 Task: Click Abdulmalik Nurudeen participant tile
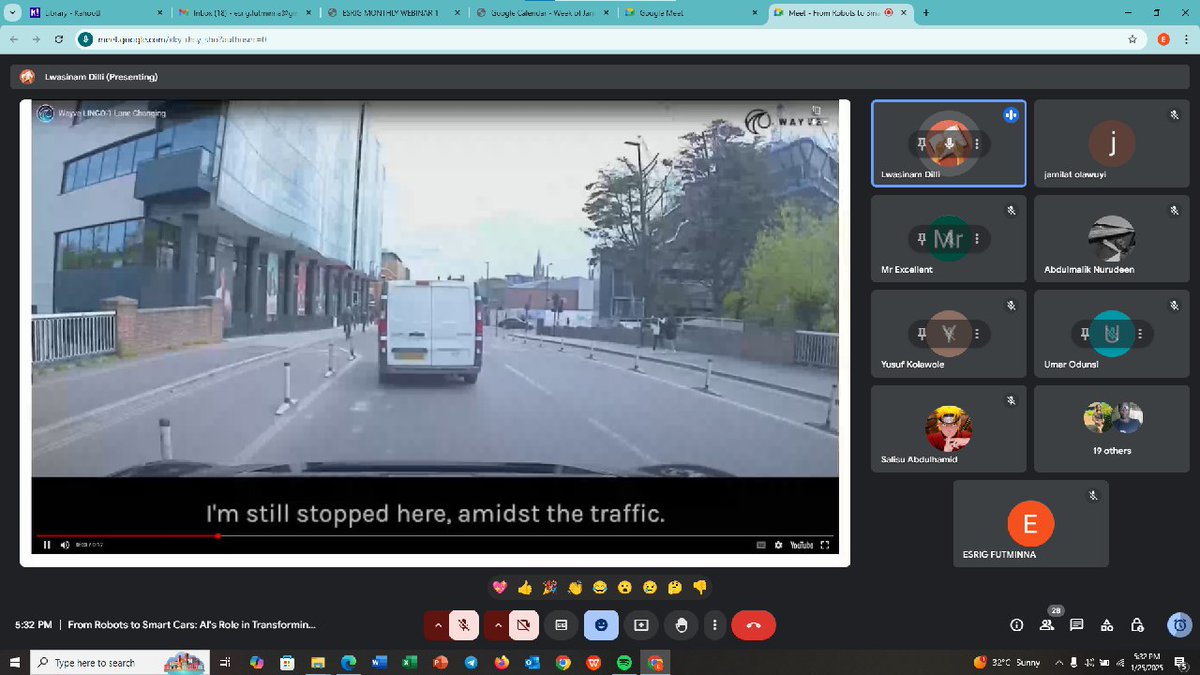1112,238
